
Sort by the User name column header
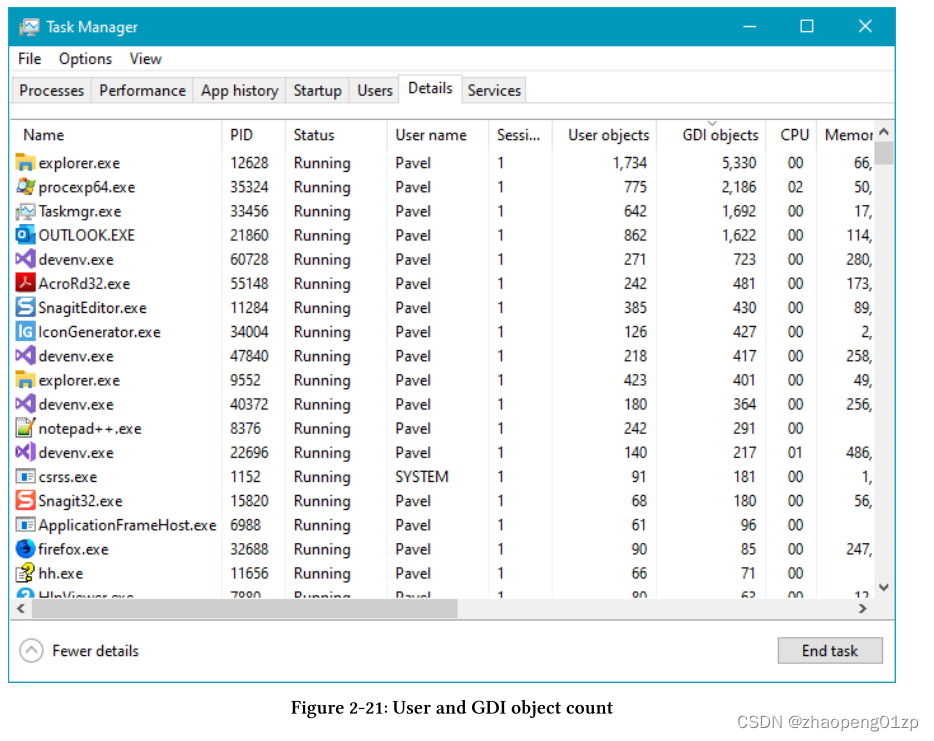coord(438,135)
